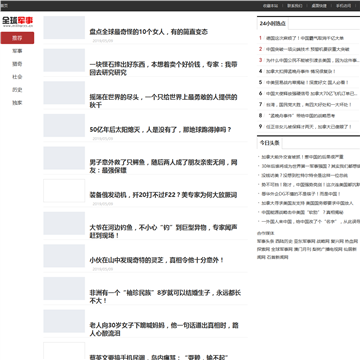Click thumbnail beside the 怪石 article

64,60
